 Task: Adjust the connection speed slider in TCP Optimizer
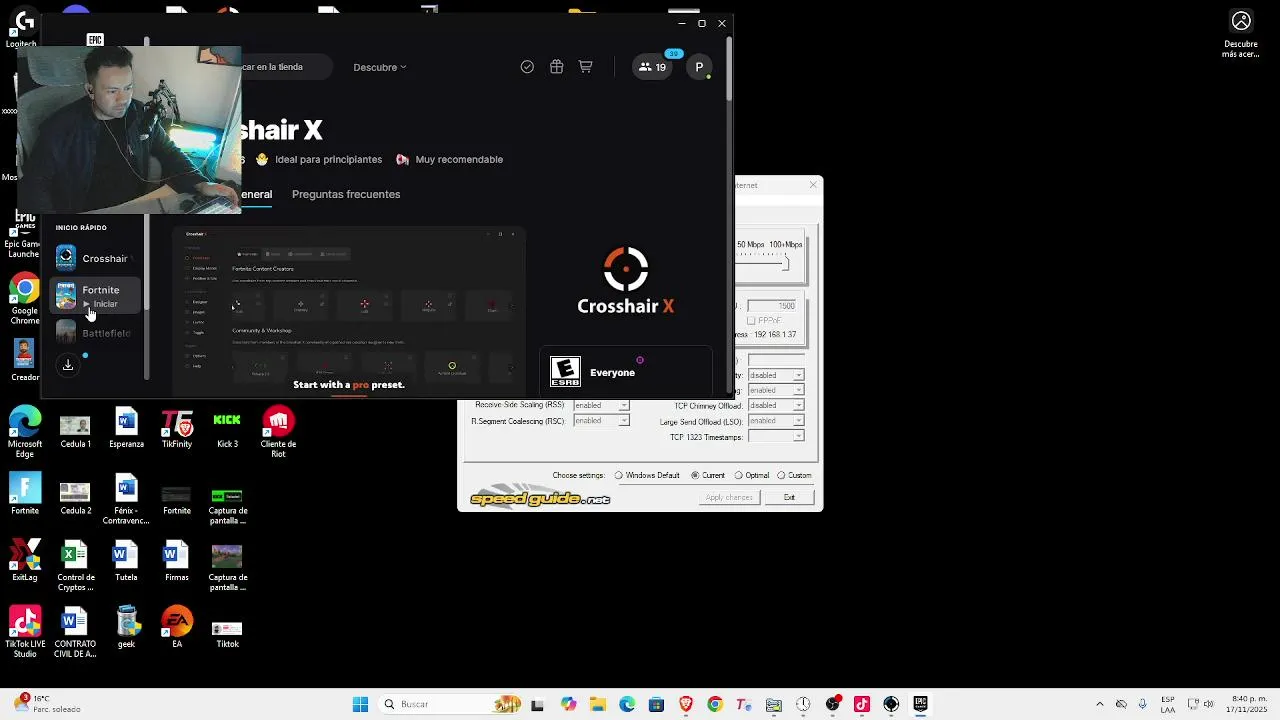(x=786, y=262)
